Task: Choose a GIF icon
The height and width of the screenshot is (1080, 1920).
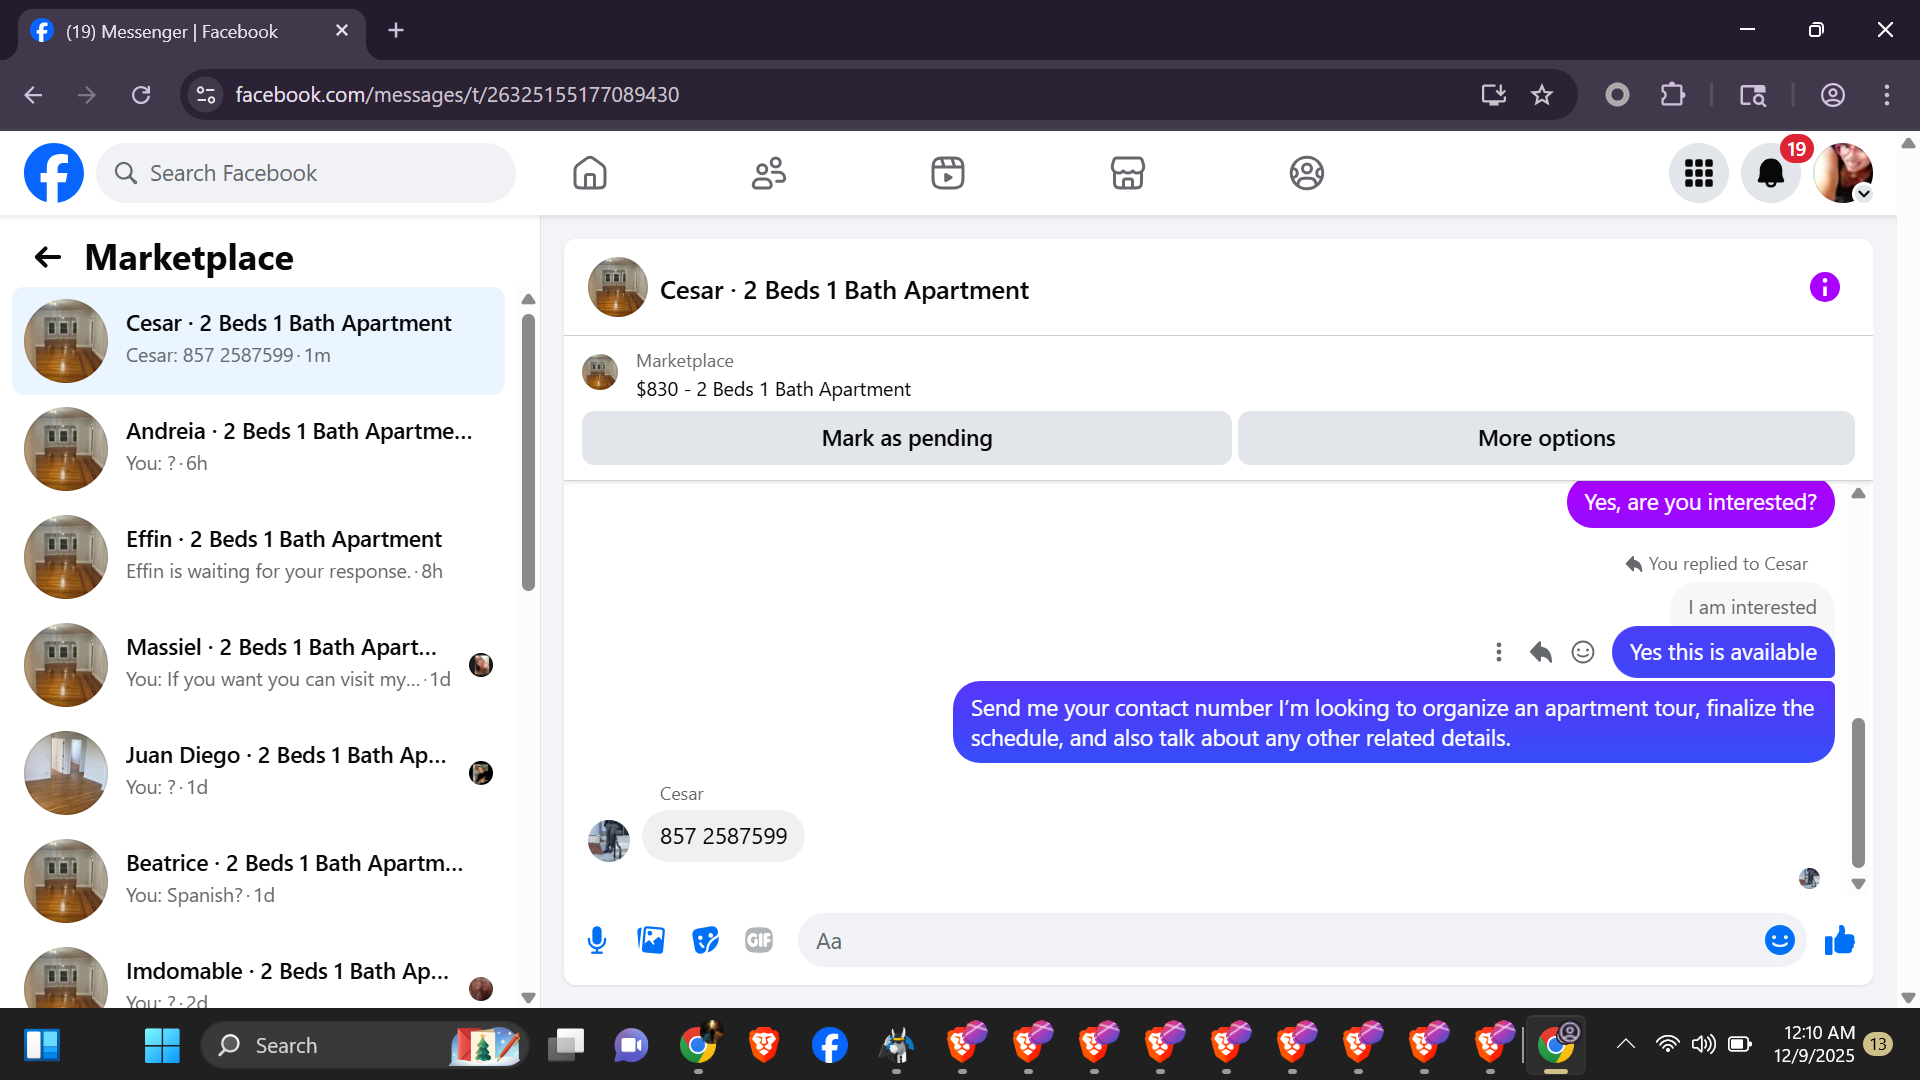Action: tap(759, 941)
